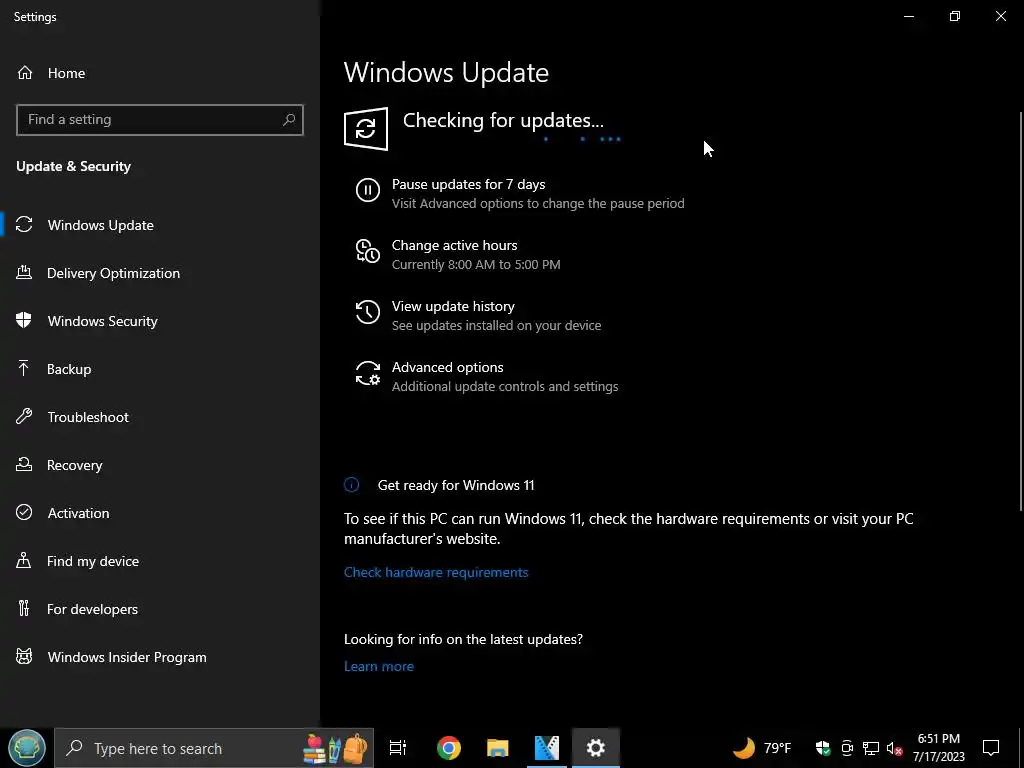Click the 'Checking for updates...' status text
This screenshot has width=1024, height=768.
503,120
